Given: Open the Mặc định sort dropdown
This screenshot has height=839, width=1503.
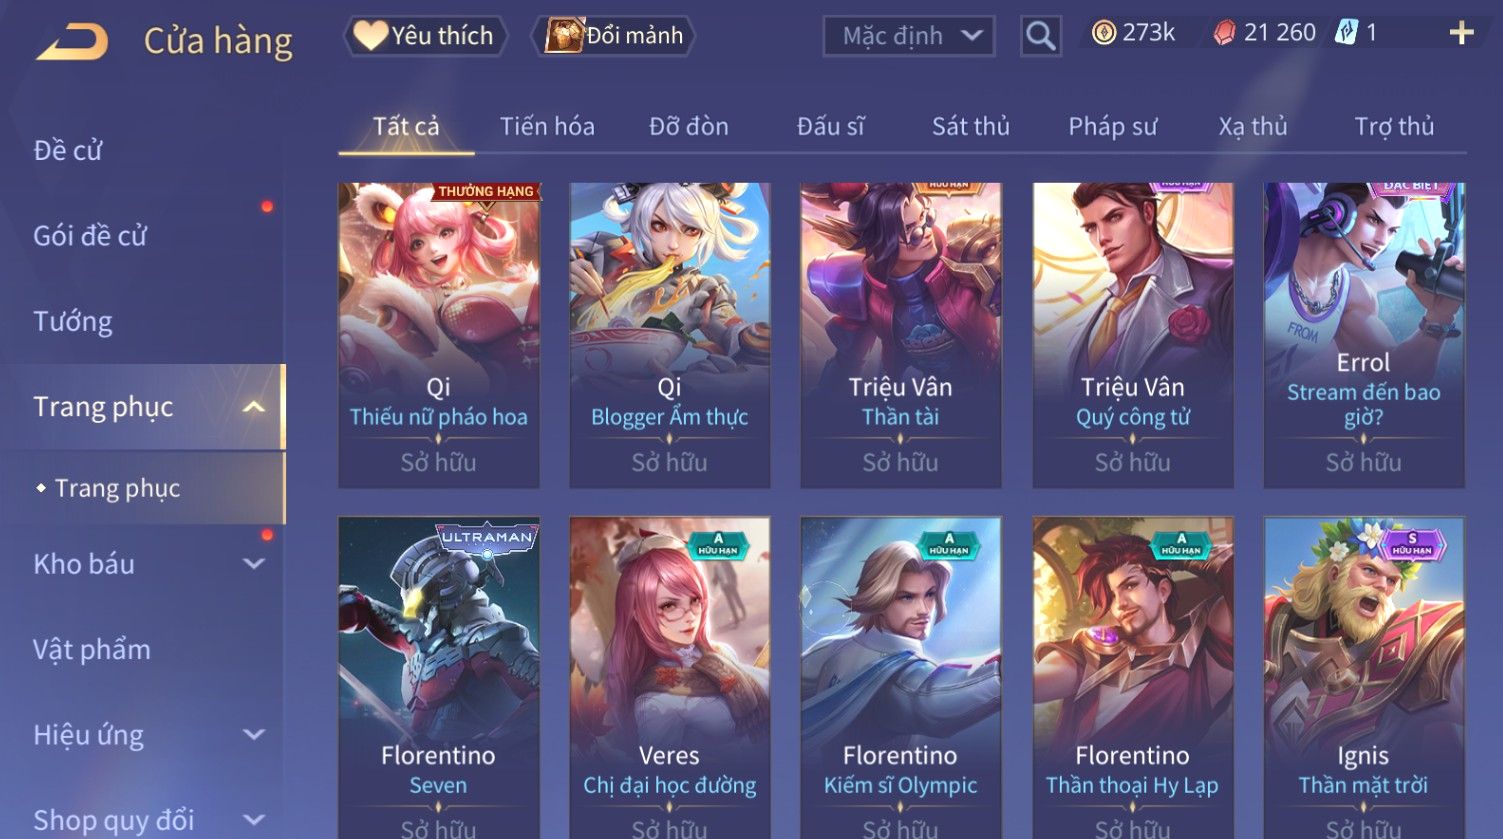Looking at the screenshot, I should click(908, 36).
